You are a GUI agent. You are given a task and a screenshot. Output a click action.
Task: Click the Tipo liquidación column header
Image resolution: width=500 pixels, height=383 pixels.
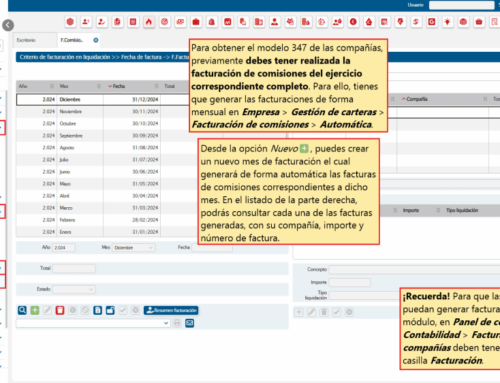tap(462, 210)
